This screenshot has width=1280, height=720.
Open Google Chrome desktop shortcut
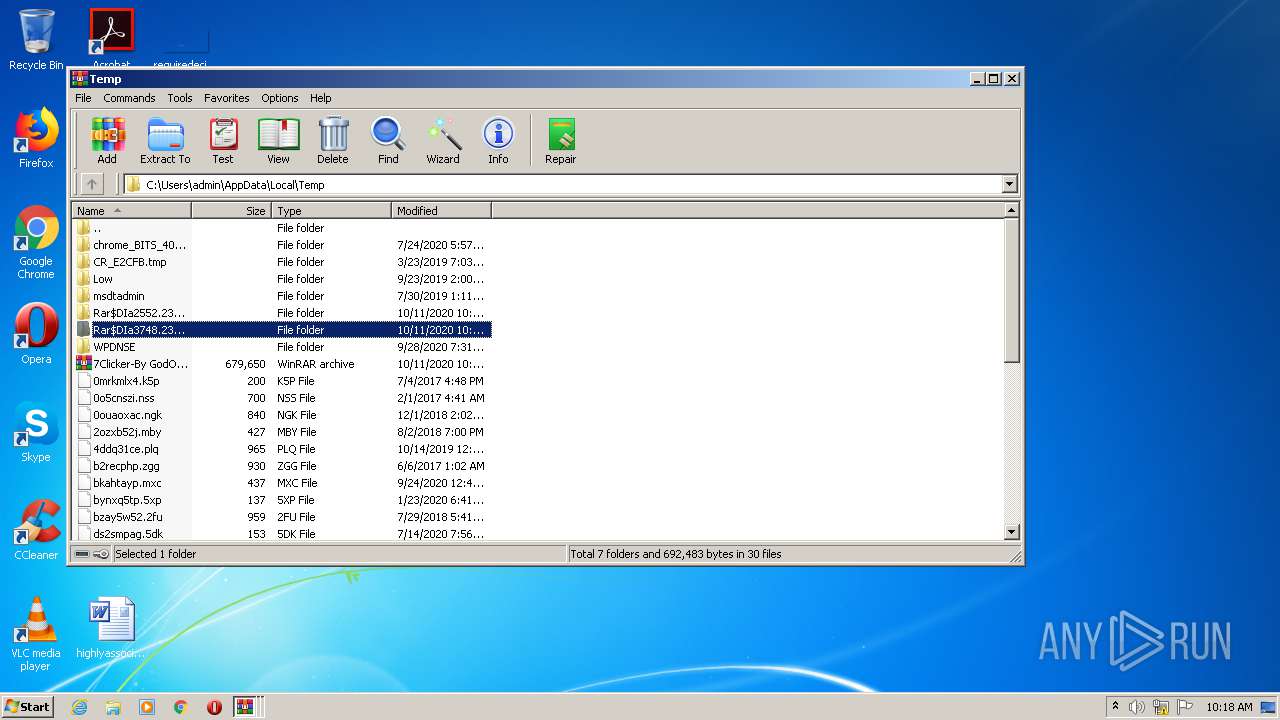coord(36,243)
